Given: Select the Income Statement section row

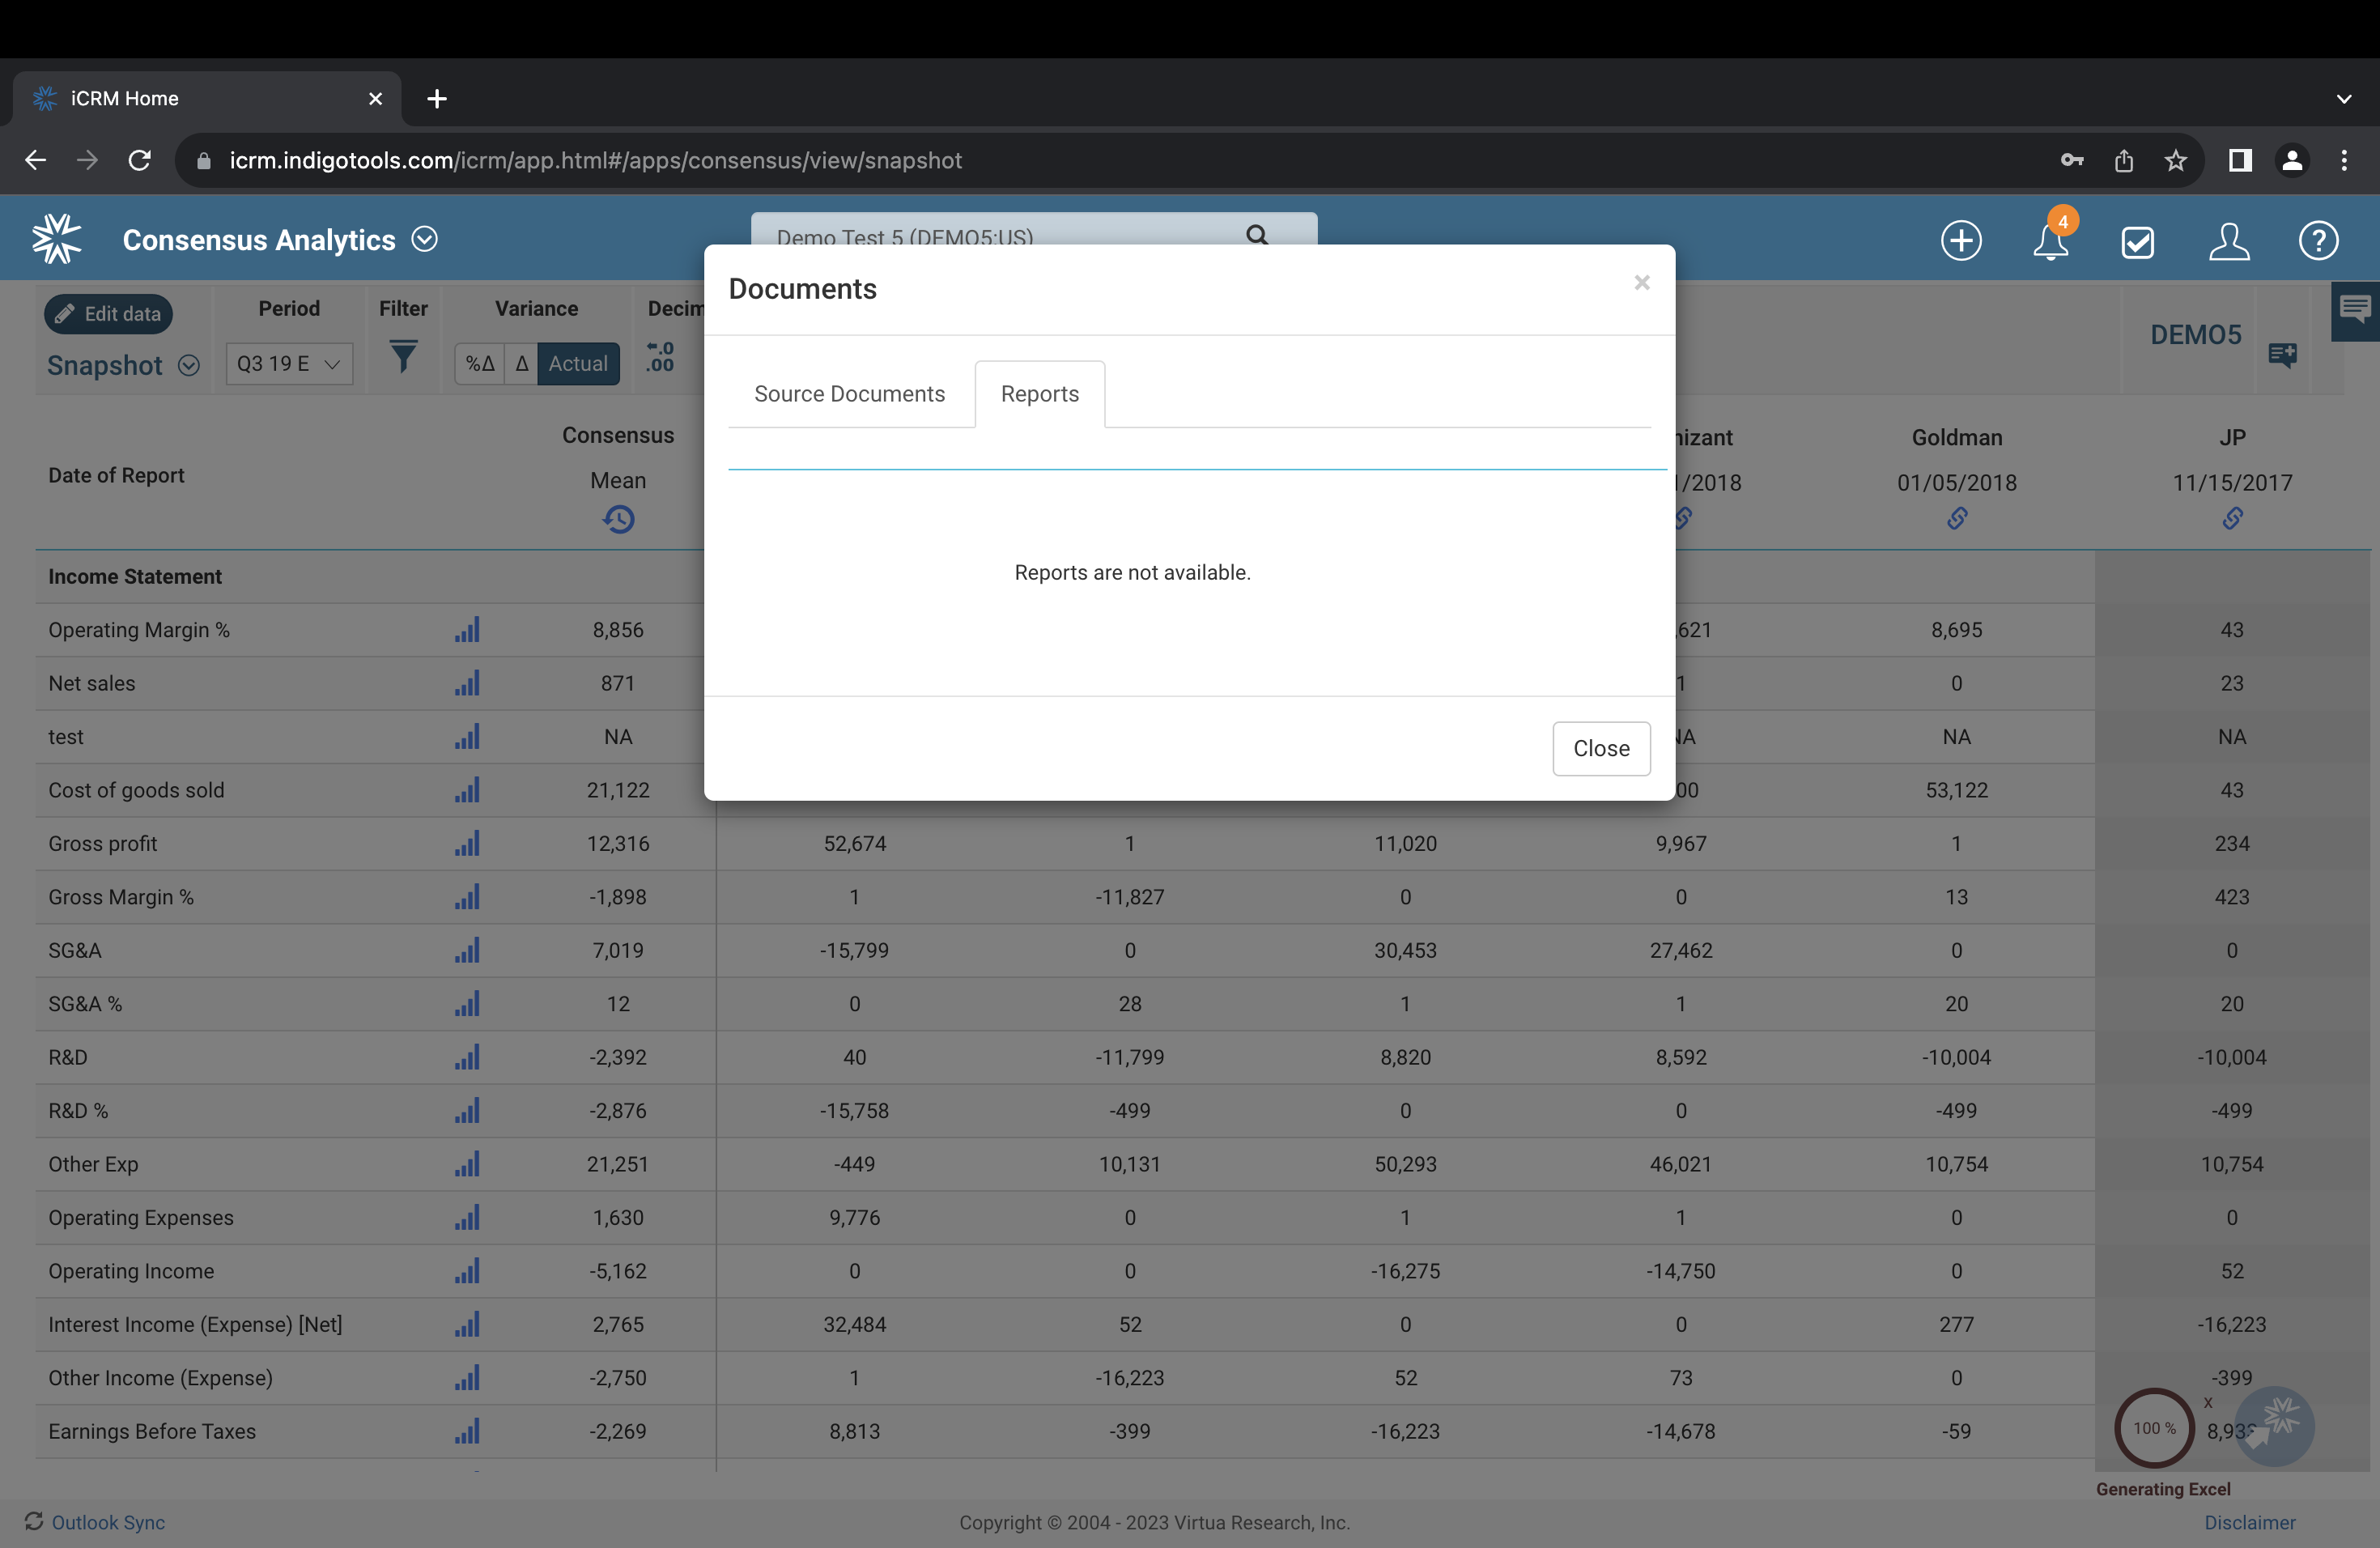Looking at the screenshot, I should pyautogui.click(x=1065, y=577).
